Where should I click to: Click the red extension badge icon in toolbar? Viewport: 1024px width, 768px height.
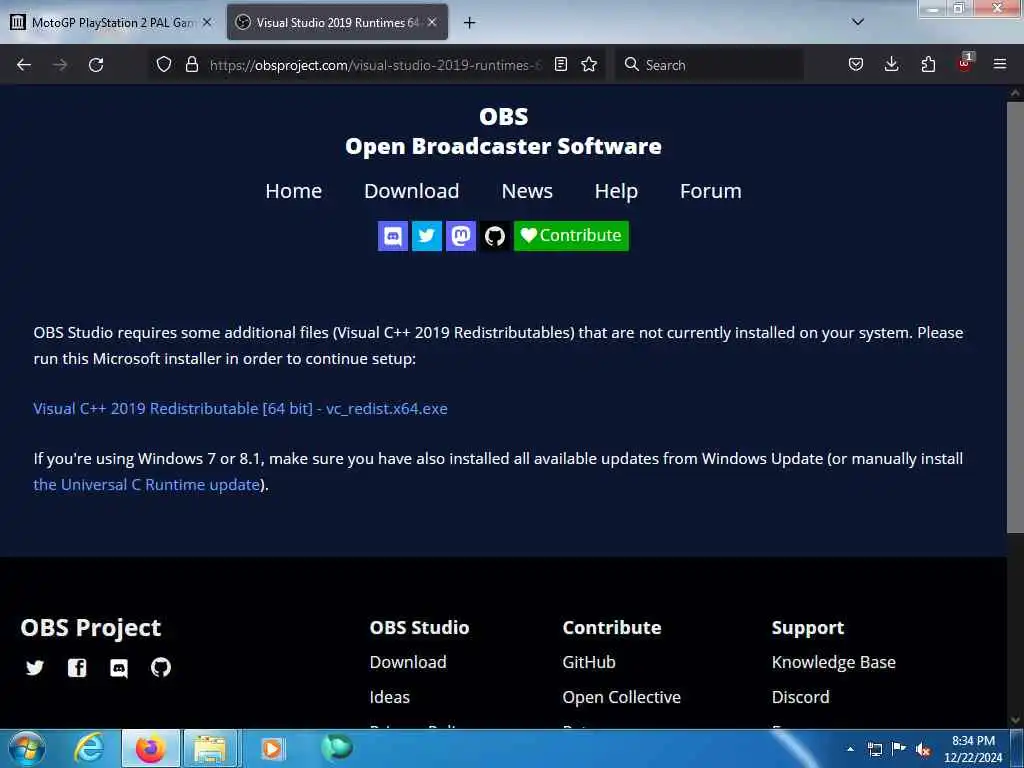coord(965,63)
